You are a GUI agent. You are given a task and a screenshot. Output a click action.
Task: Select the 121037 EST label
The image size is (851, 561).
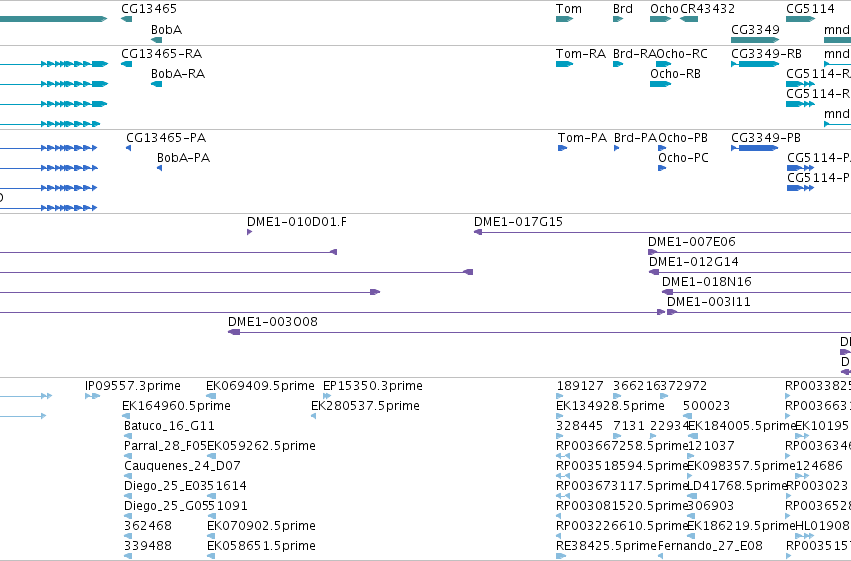(711, 447)
